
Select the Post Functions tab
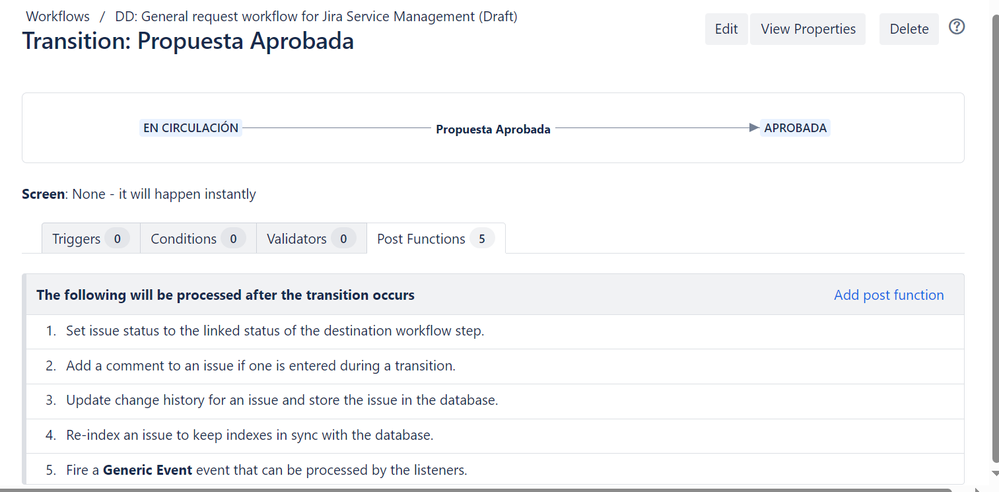436,238
